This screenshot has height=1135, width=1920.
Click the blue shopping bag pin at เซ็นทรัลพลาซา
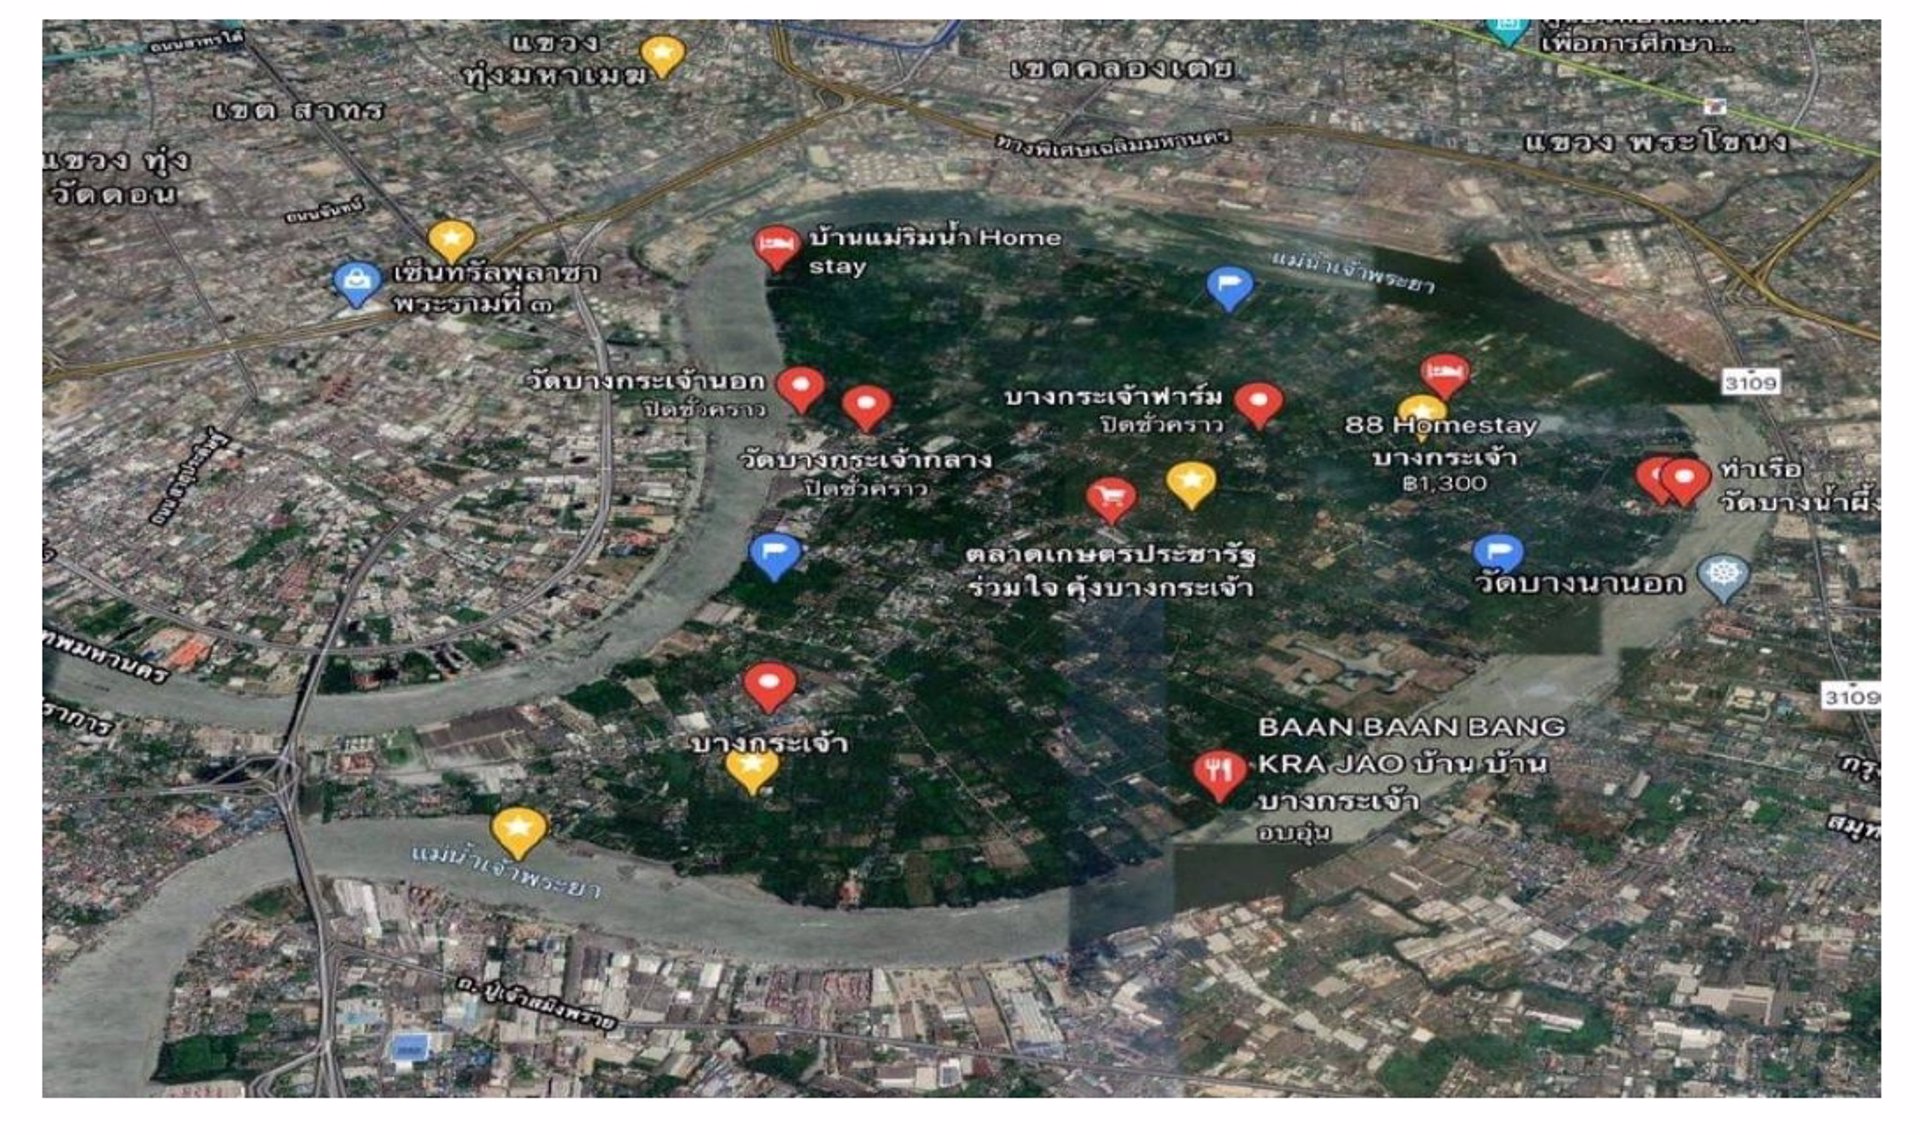pos(357,284)
